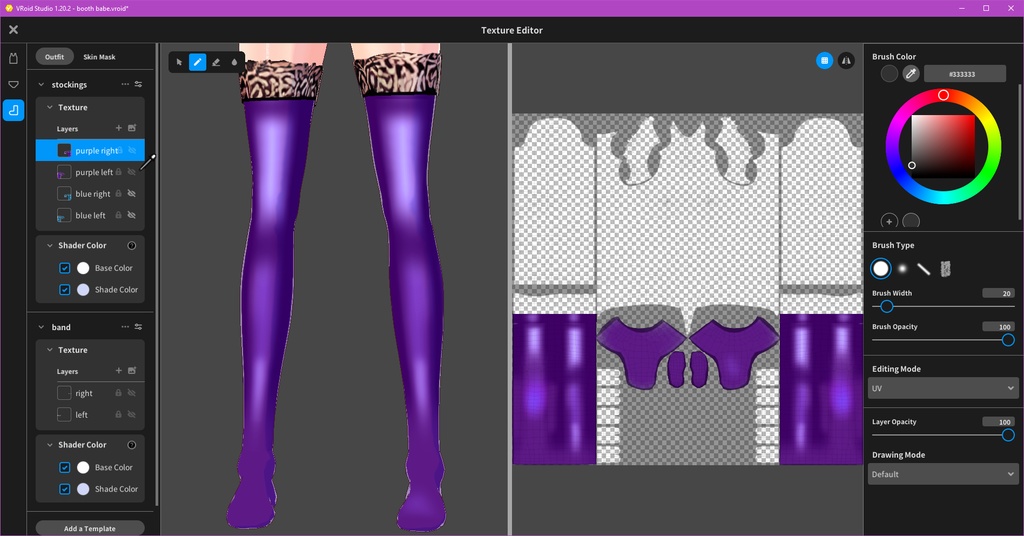The width and height of the screenshot is (1024, 536).
Task: Open the stockings item more options menu
Action: [125, 84]
